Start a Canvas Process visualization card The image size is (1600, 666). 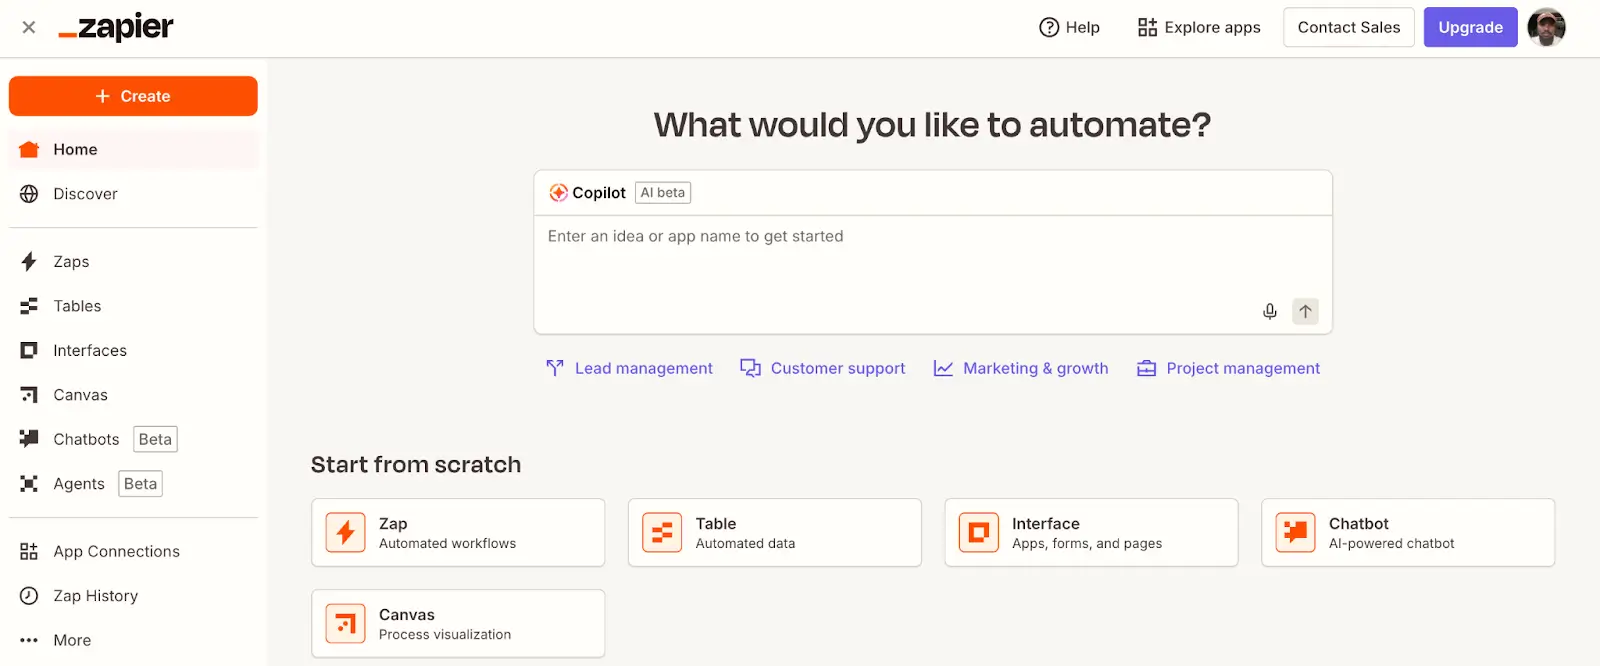click(x=458, y=623)
